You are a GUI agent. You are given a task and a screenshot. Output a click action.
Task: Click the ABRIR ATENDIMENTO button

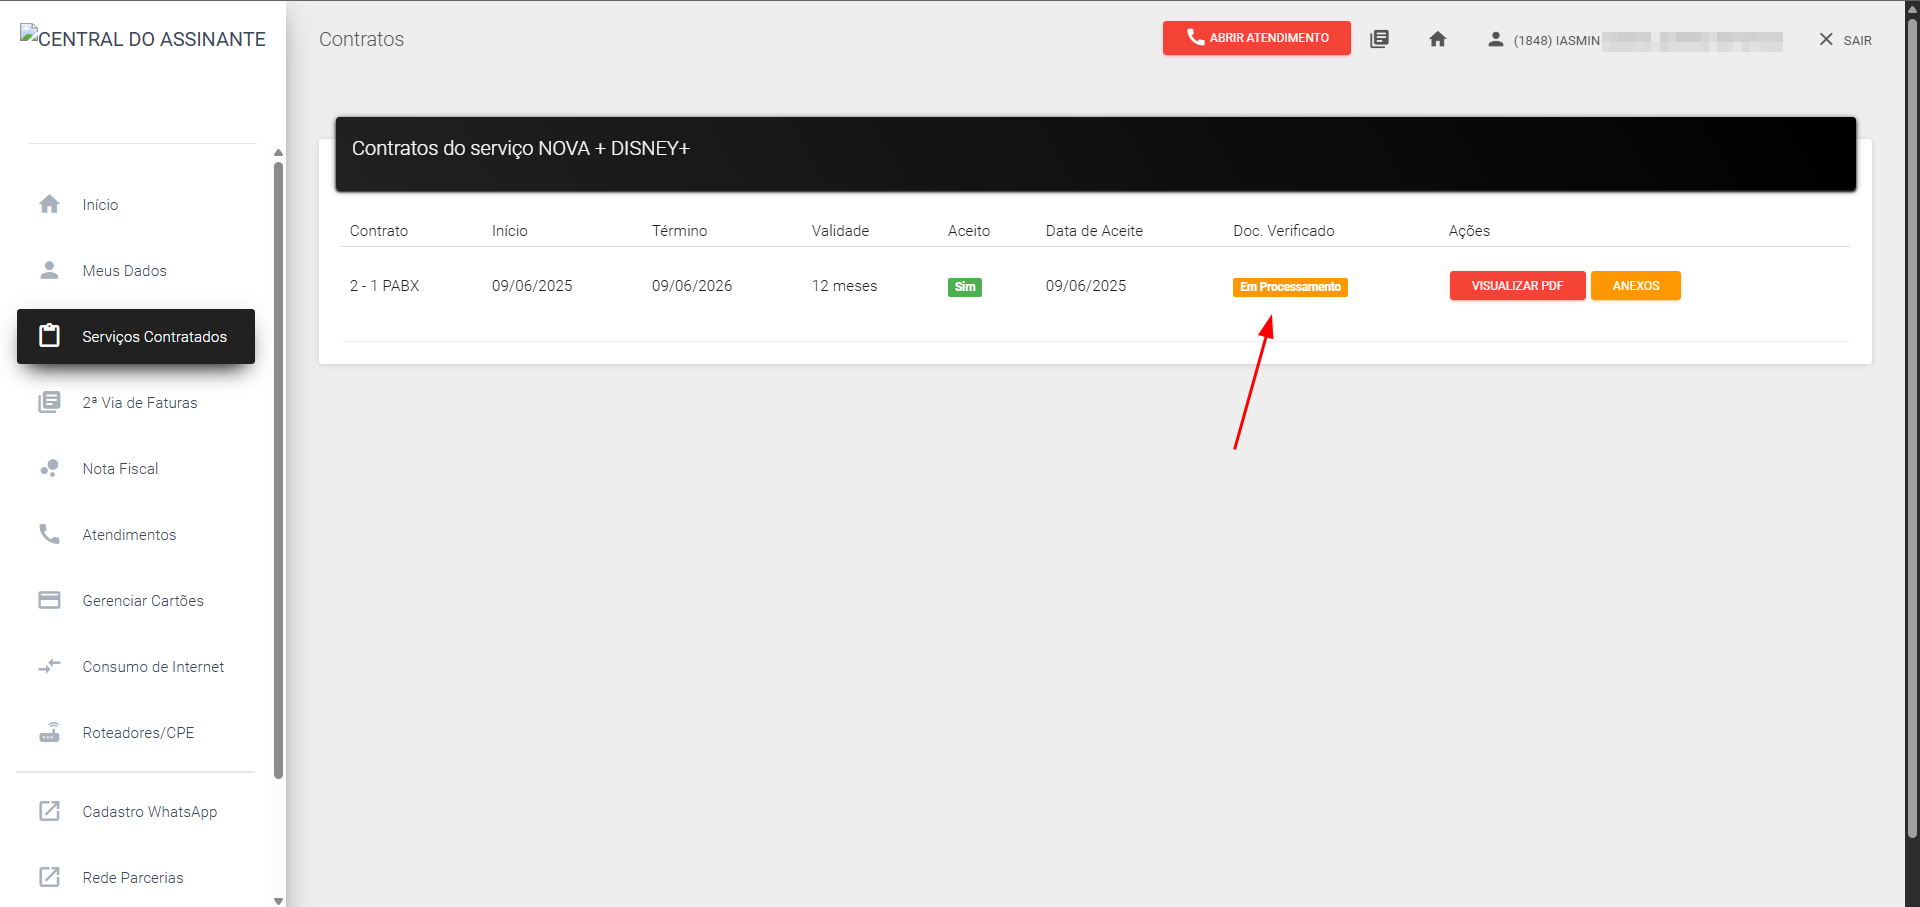click(x=1256, y=38)
